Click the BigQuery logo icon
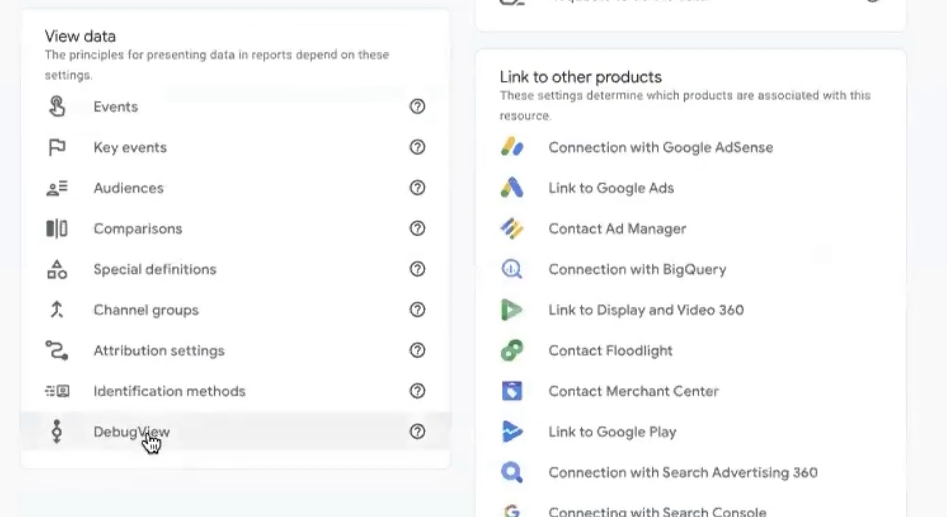The height and width of the screenshot is (517, 947). click(512, 269)
